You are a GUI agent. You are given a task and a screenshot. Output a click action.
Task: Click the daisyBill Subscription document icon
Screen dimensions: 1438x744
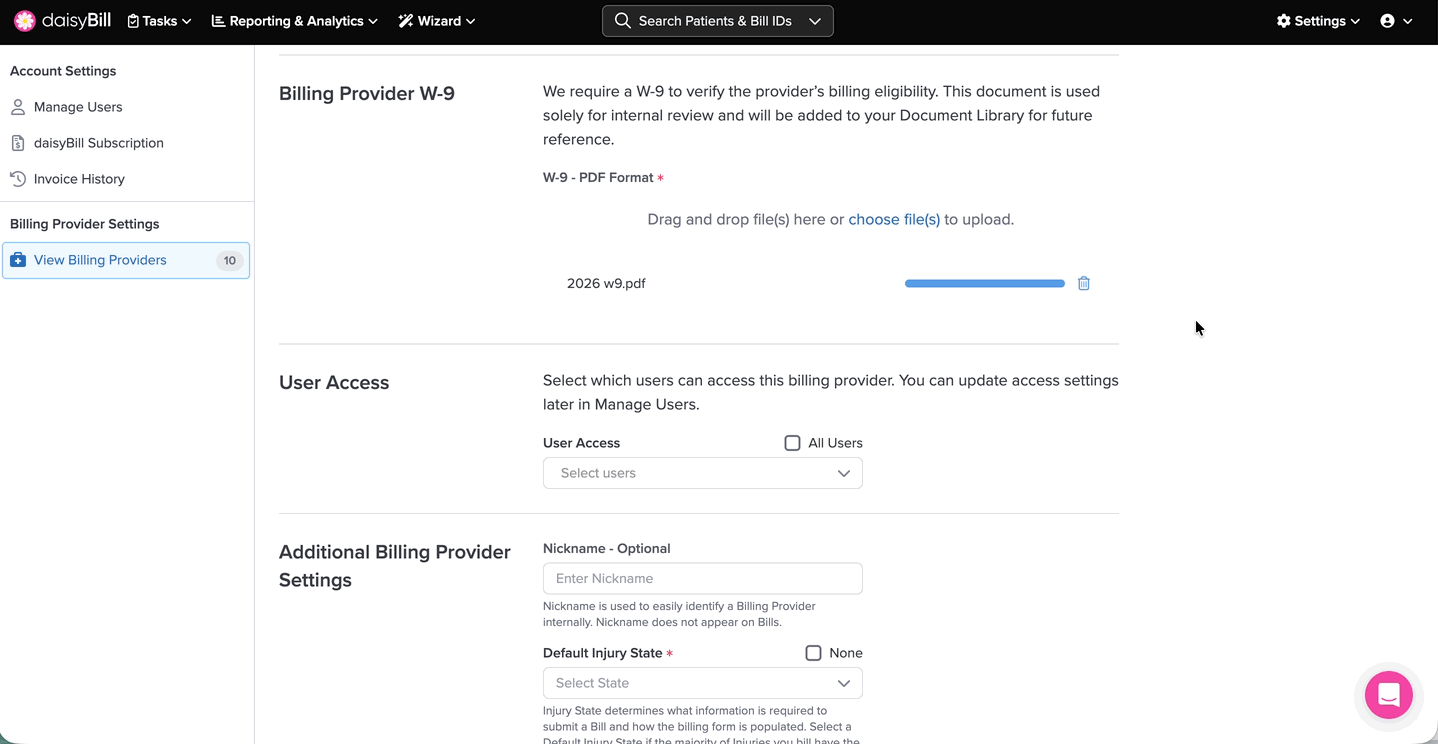point(18,143)
